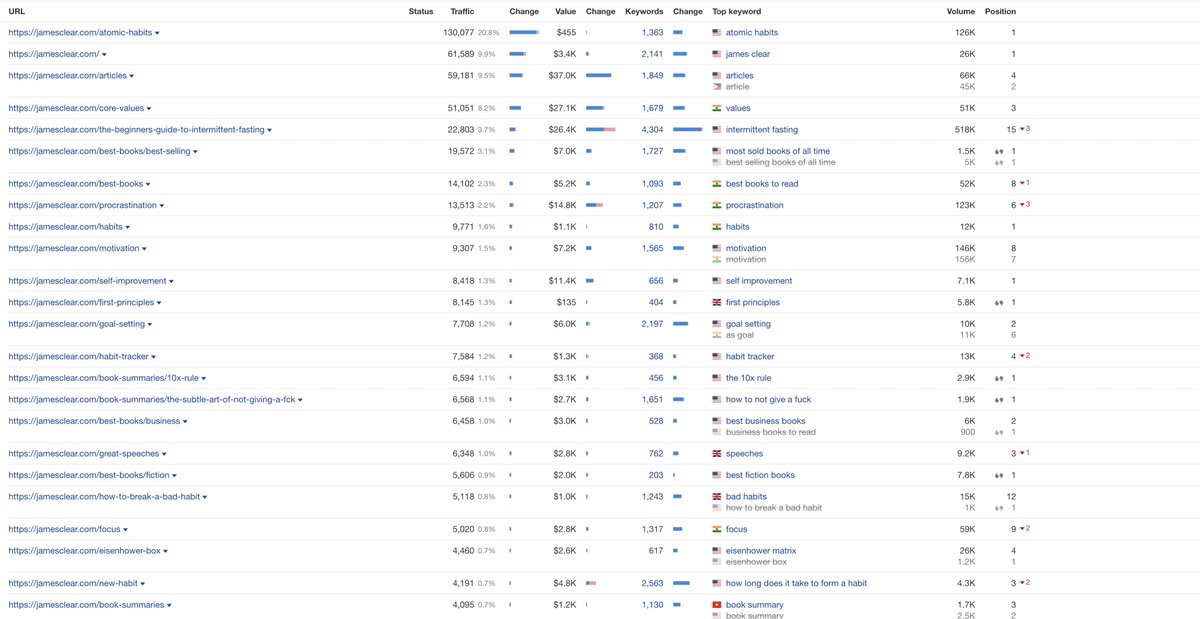Open the 4,304 keywords count link
The height and width of the screenshot is (619, 1200).
click(x=652, y=130)
